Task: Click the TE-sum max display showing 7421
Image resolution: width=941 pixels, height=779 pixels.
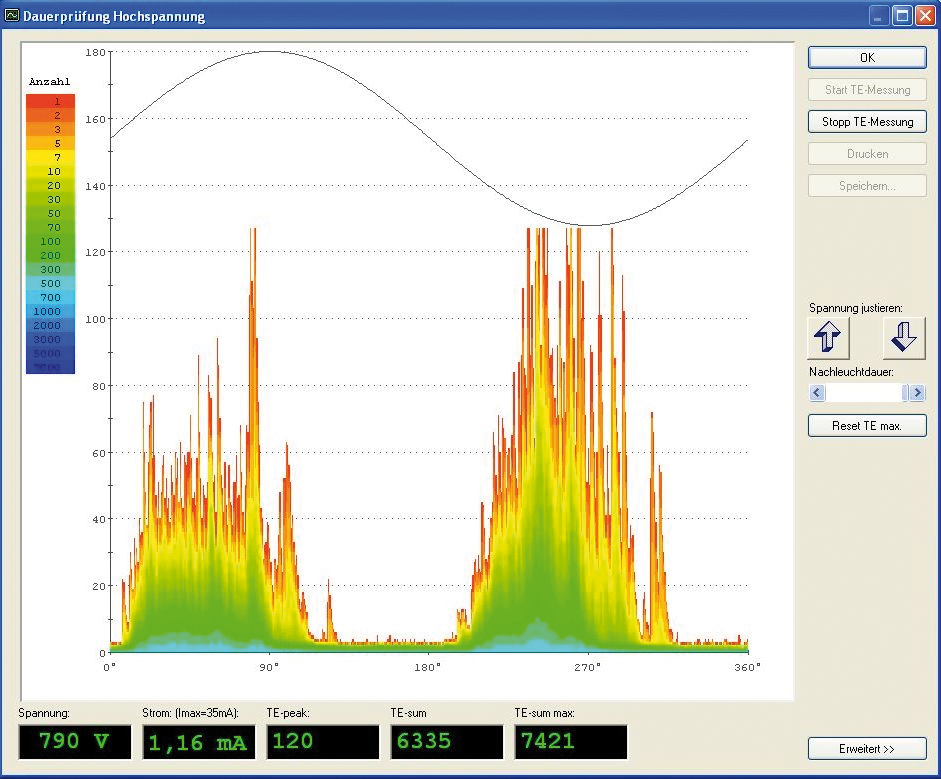Action: [x=567, y=742]
